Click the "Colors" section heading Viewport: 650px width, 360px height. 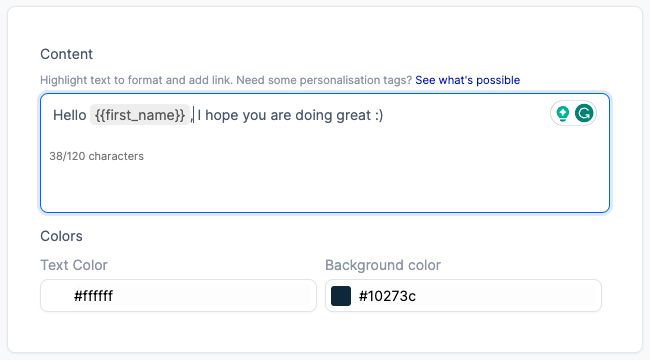coord(61,236)
